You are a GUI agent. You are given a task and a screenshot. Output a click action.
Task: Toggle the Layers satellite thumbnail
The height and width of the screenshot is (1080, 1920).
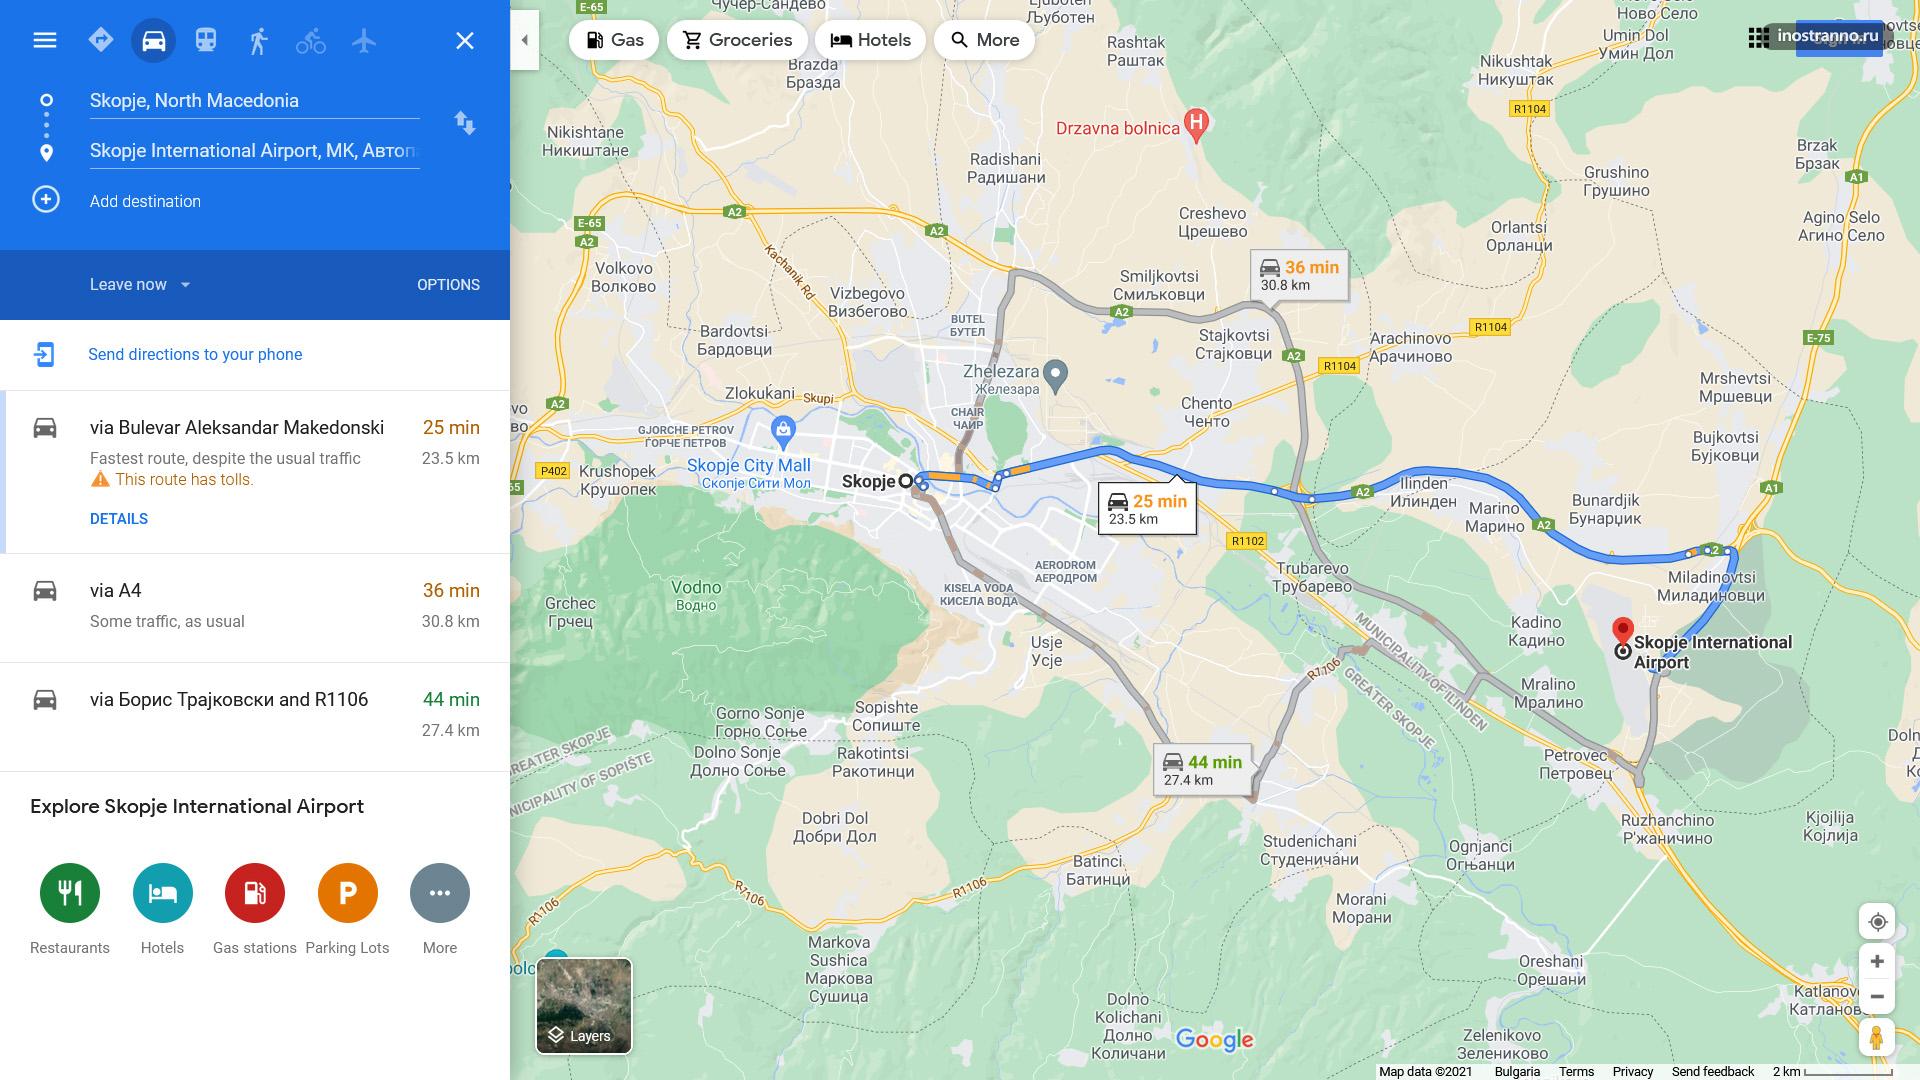coord(584,1005)
